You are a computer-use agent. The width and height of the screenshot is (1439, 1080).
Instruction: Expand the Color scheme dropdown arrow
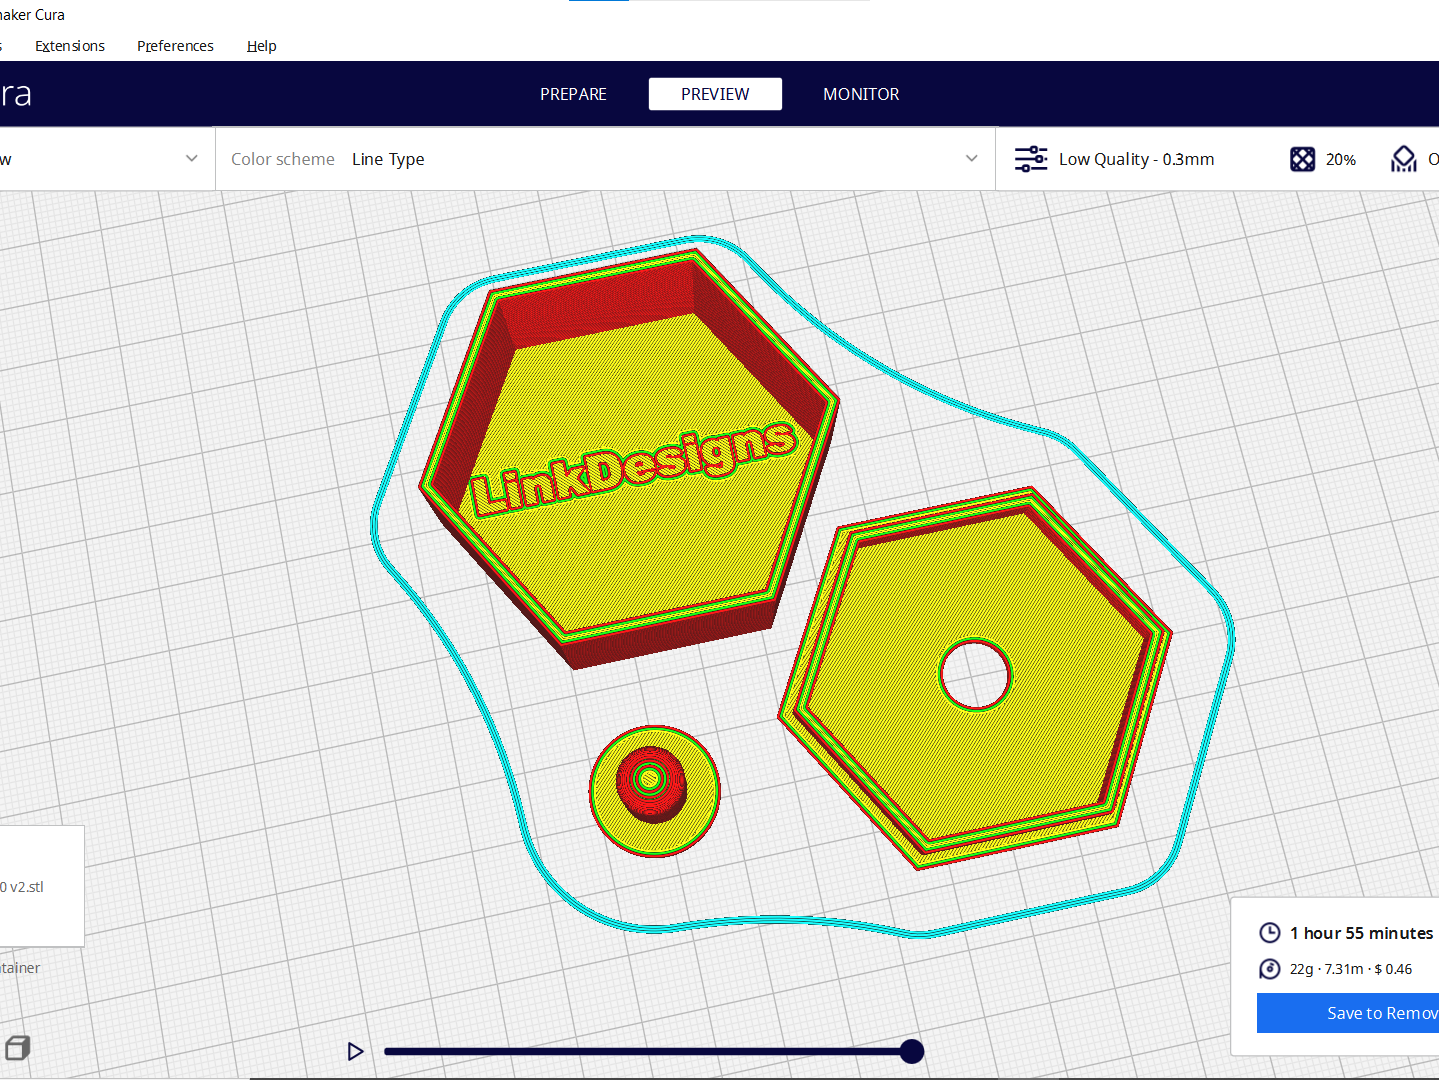971,159
